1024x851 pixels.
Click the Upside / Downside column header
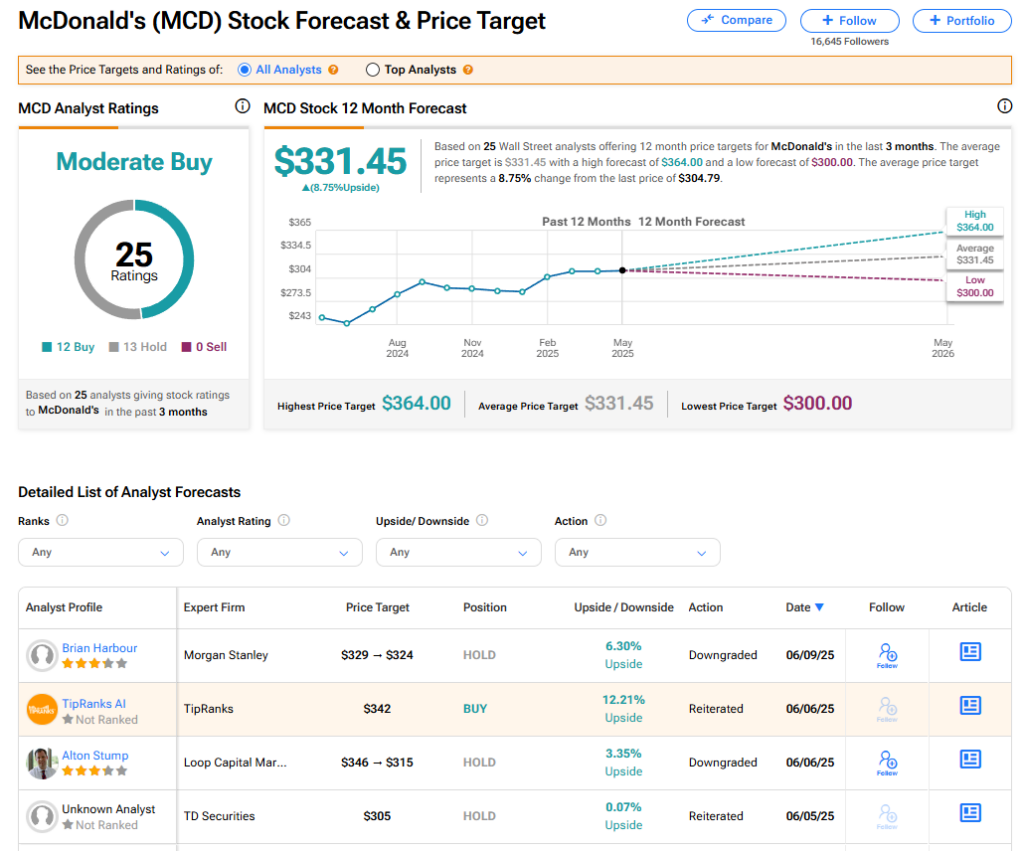[624, 607]
